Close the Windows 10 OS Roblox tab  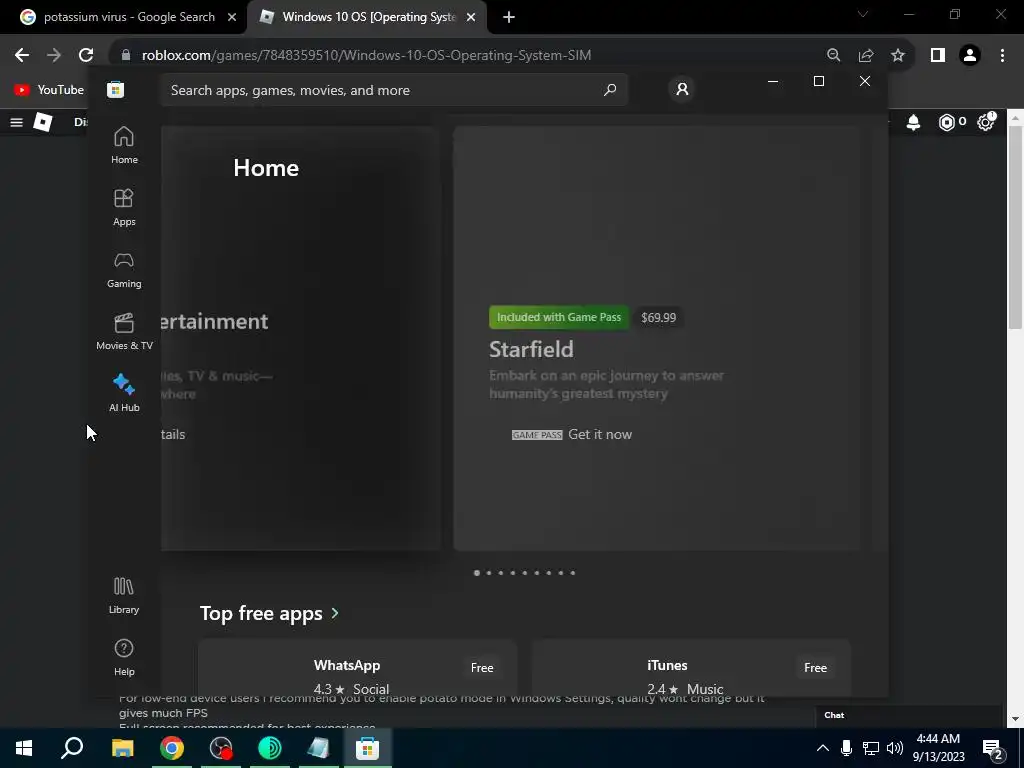[x=471, y=17]
